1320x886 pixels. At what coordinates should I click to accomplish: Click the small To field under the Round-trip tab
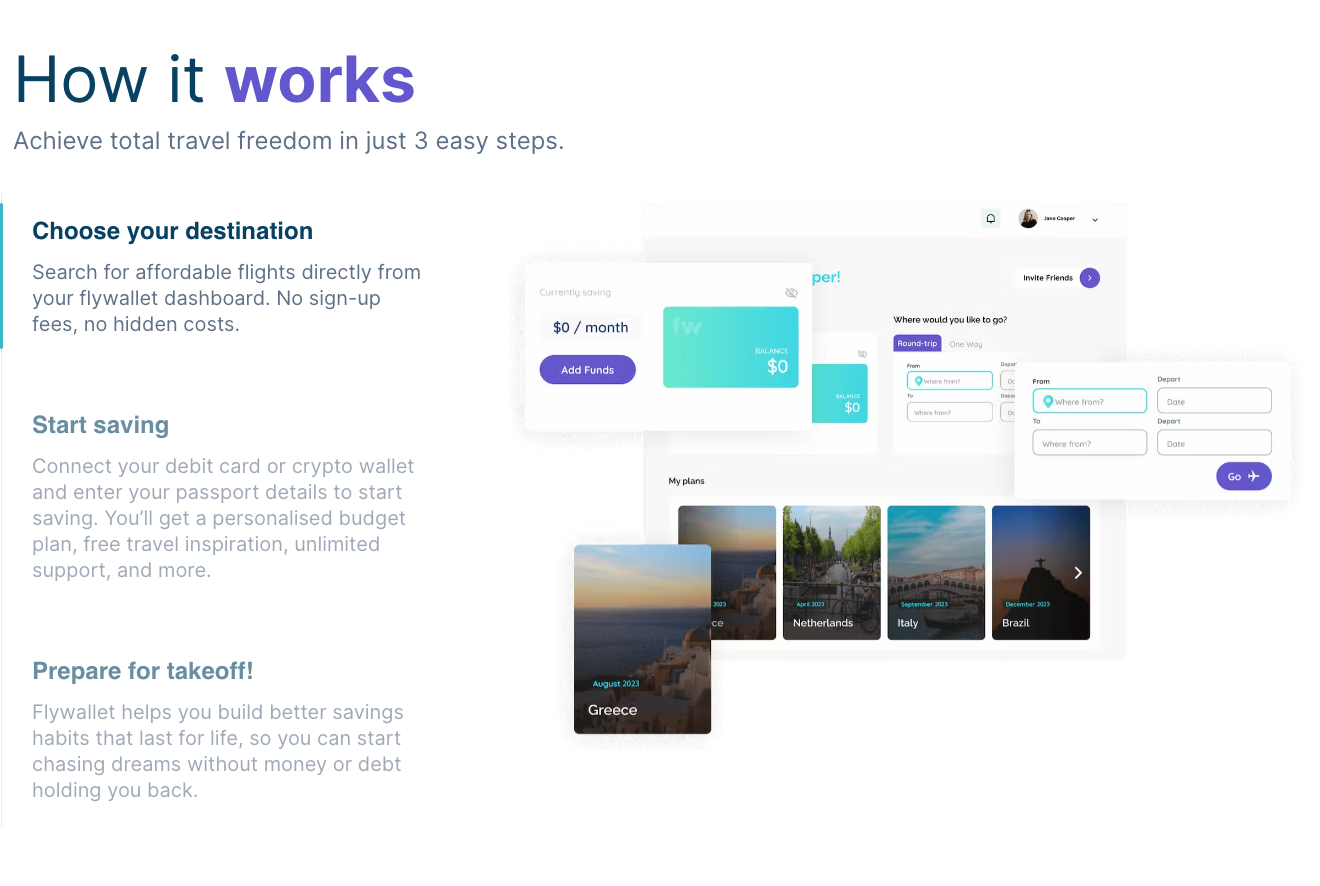pos(950,412)
